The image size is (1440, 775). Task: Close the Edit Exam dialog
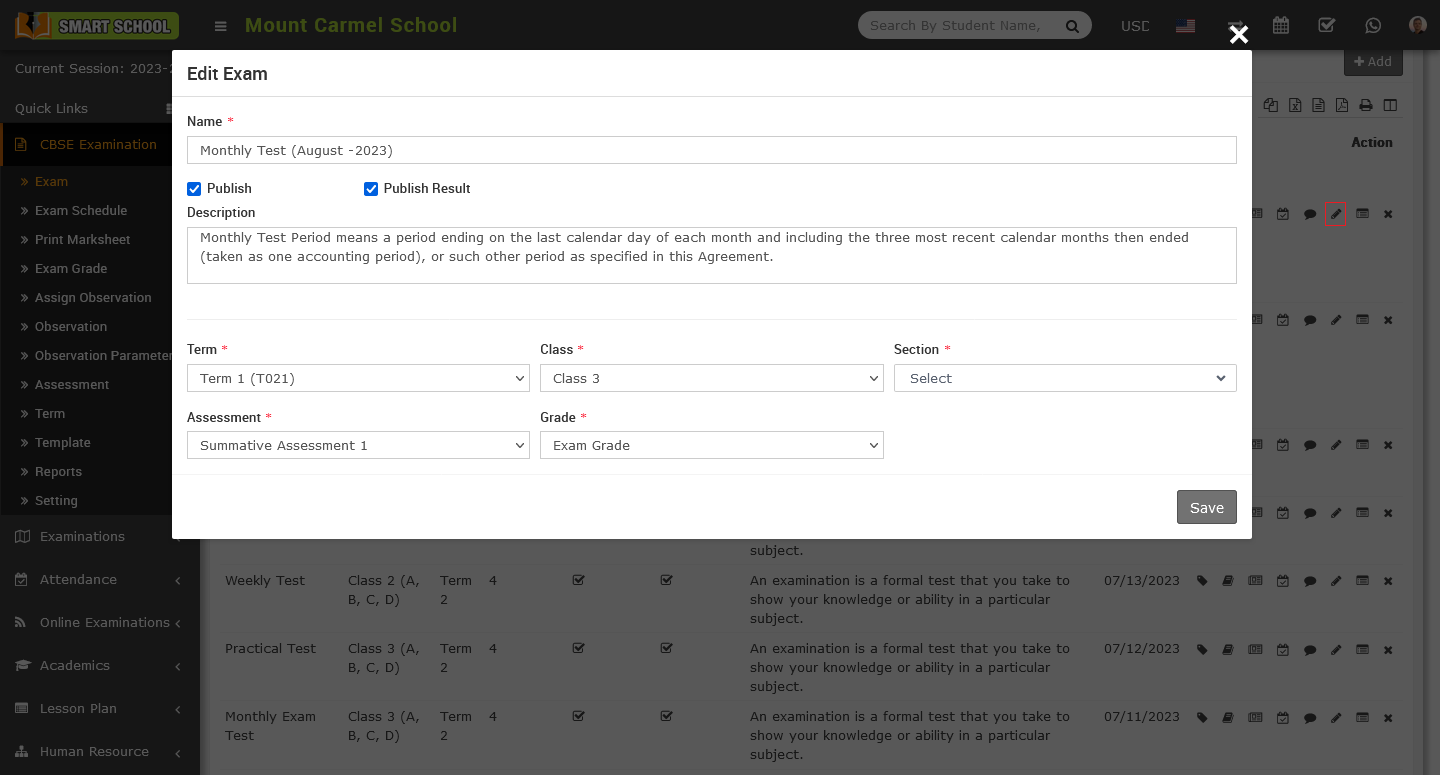pyautogui.click(x=1239, y=35)
